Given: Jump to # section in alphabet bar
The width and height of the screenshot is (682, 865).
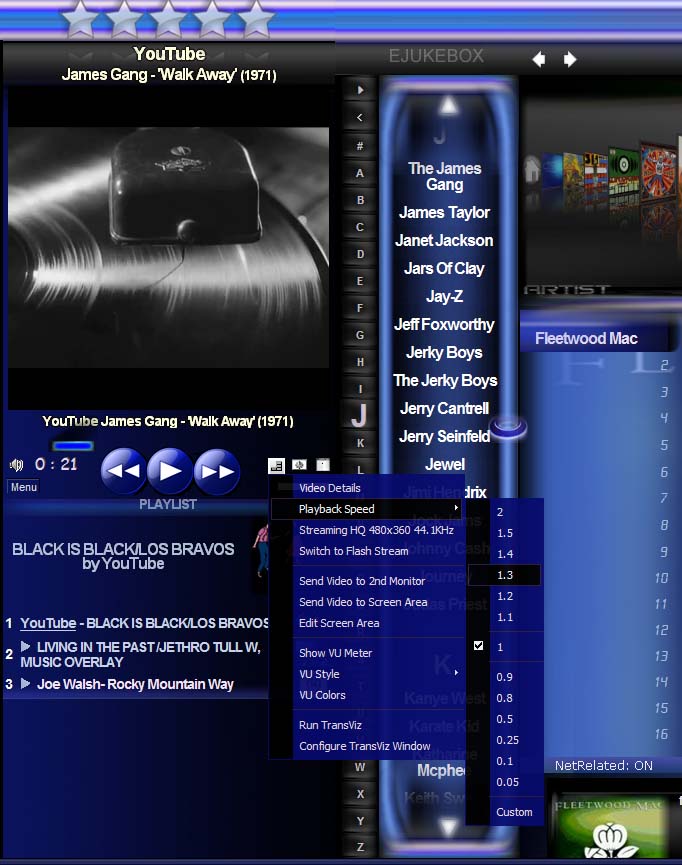Looking at the screenshot, I should pos(360,146).
